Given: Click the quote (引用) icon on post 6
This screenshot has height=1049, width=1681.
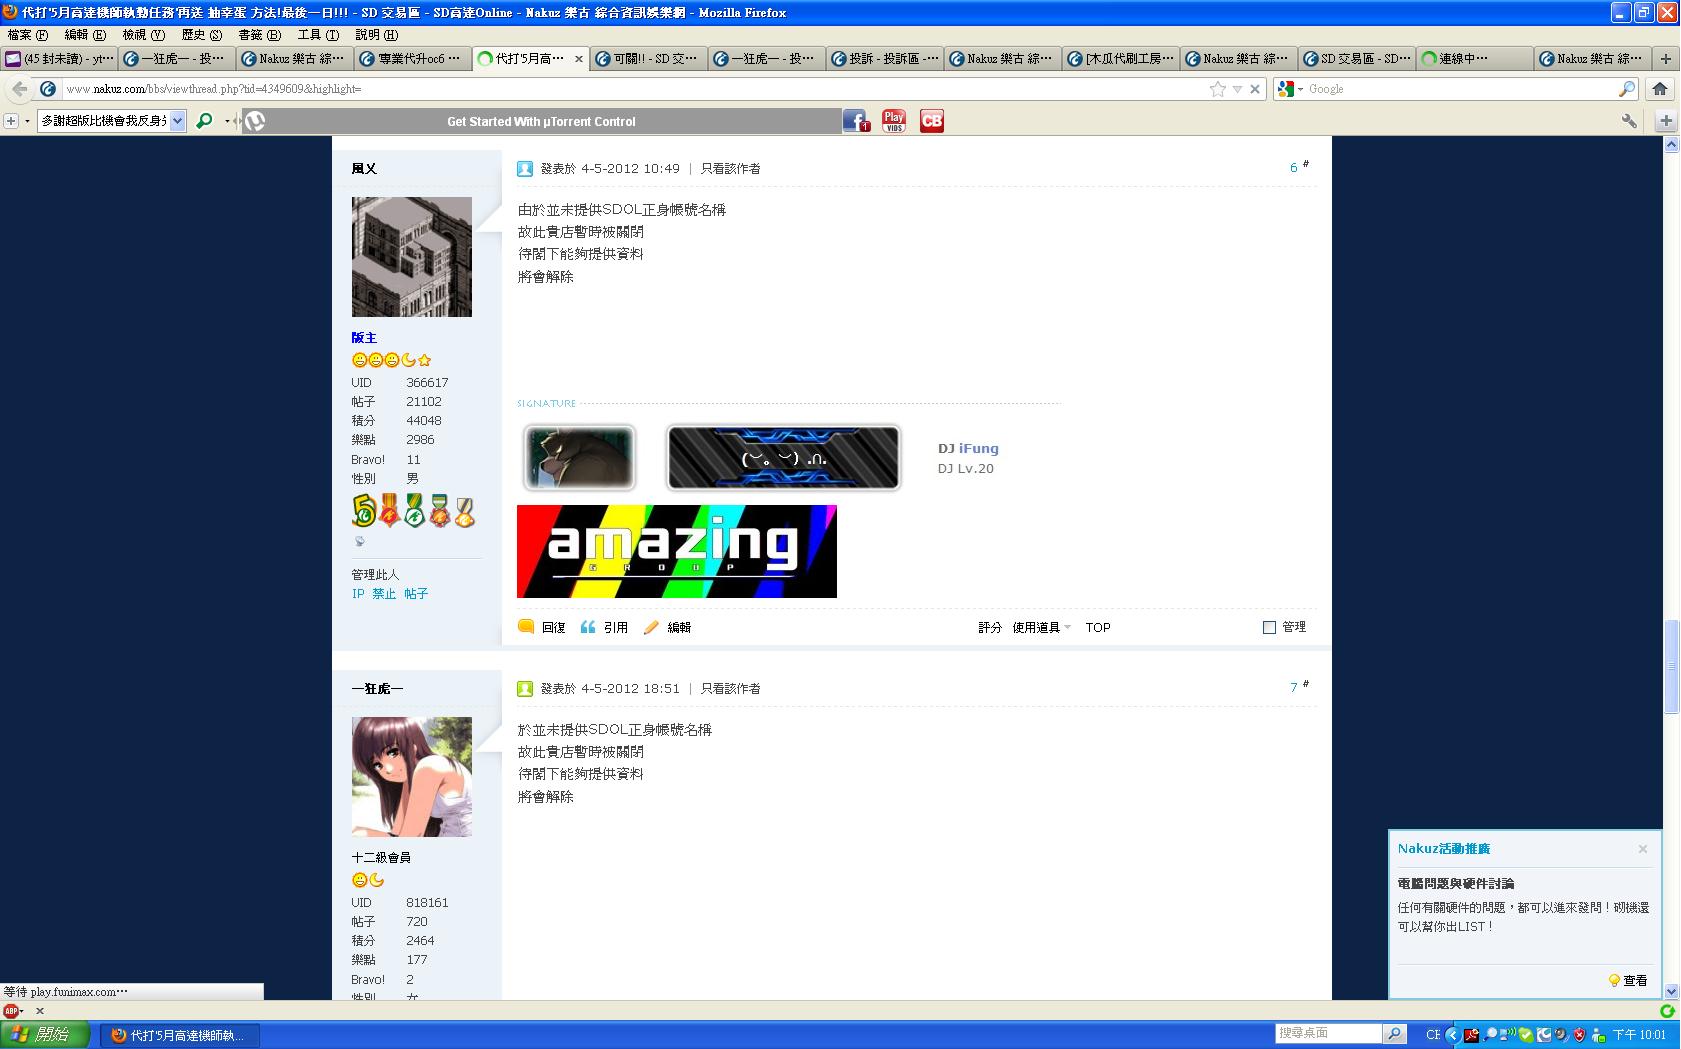Looking at the screenshot, I should tap(588, 627).
